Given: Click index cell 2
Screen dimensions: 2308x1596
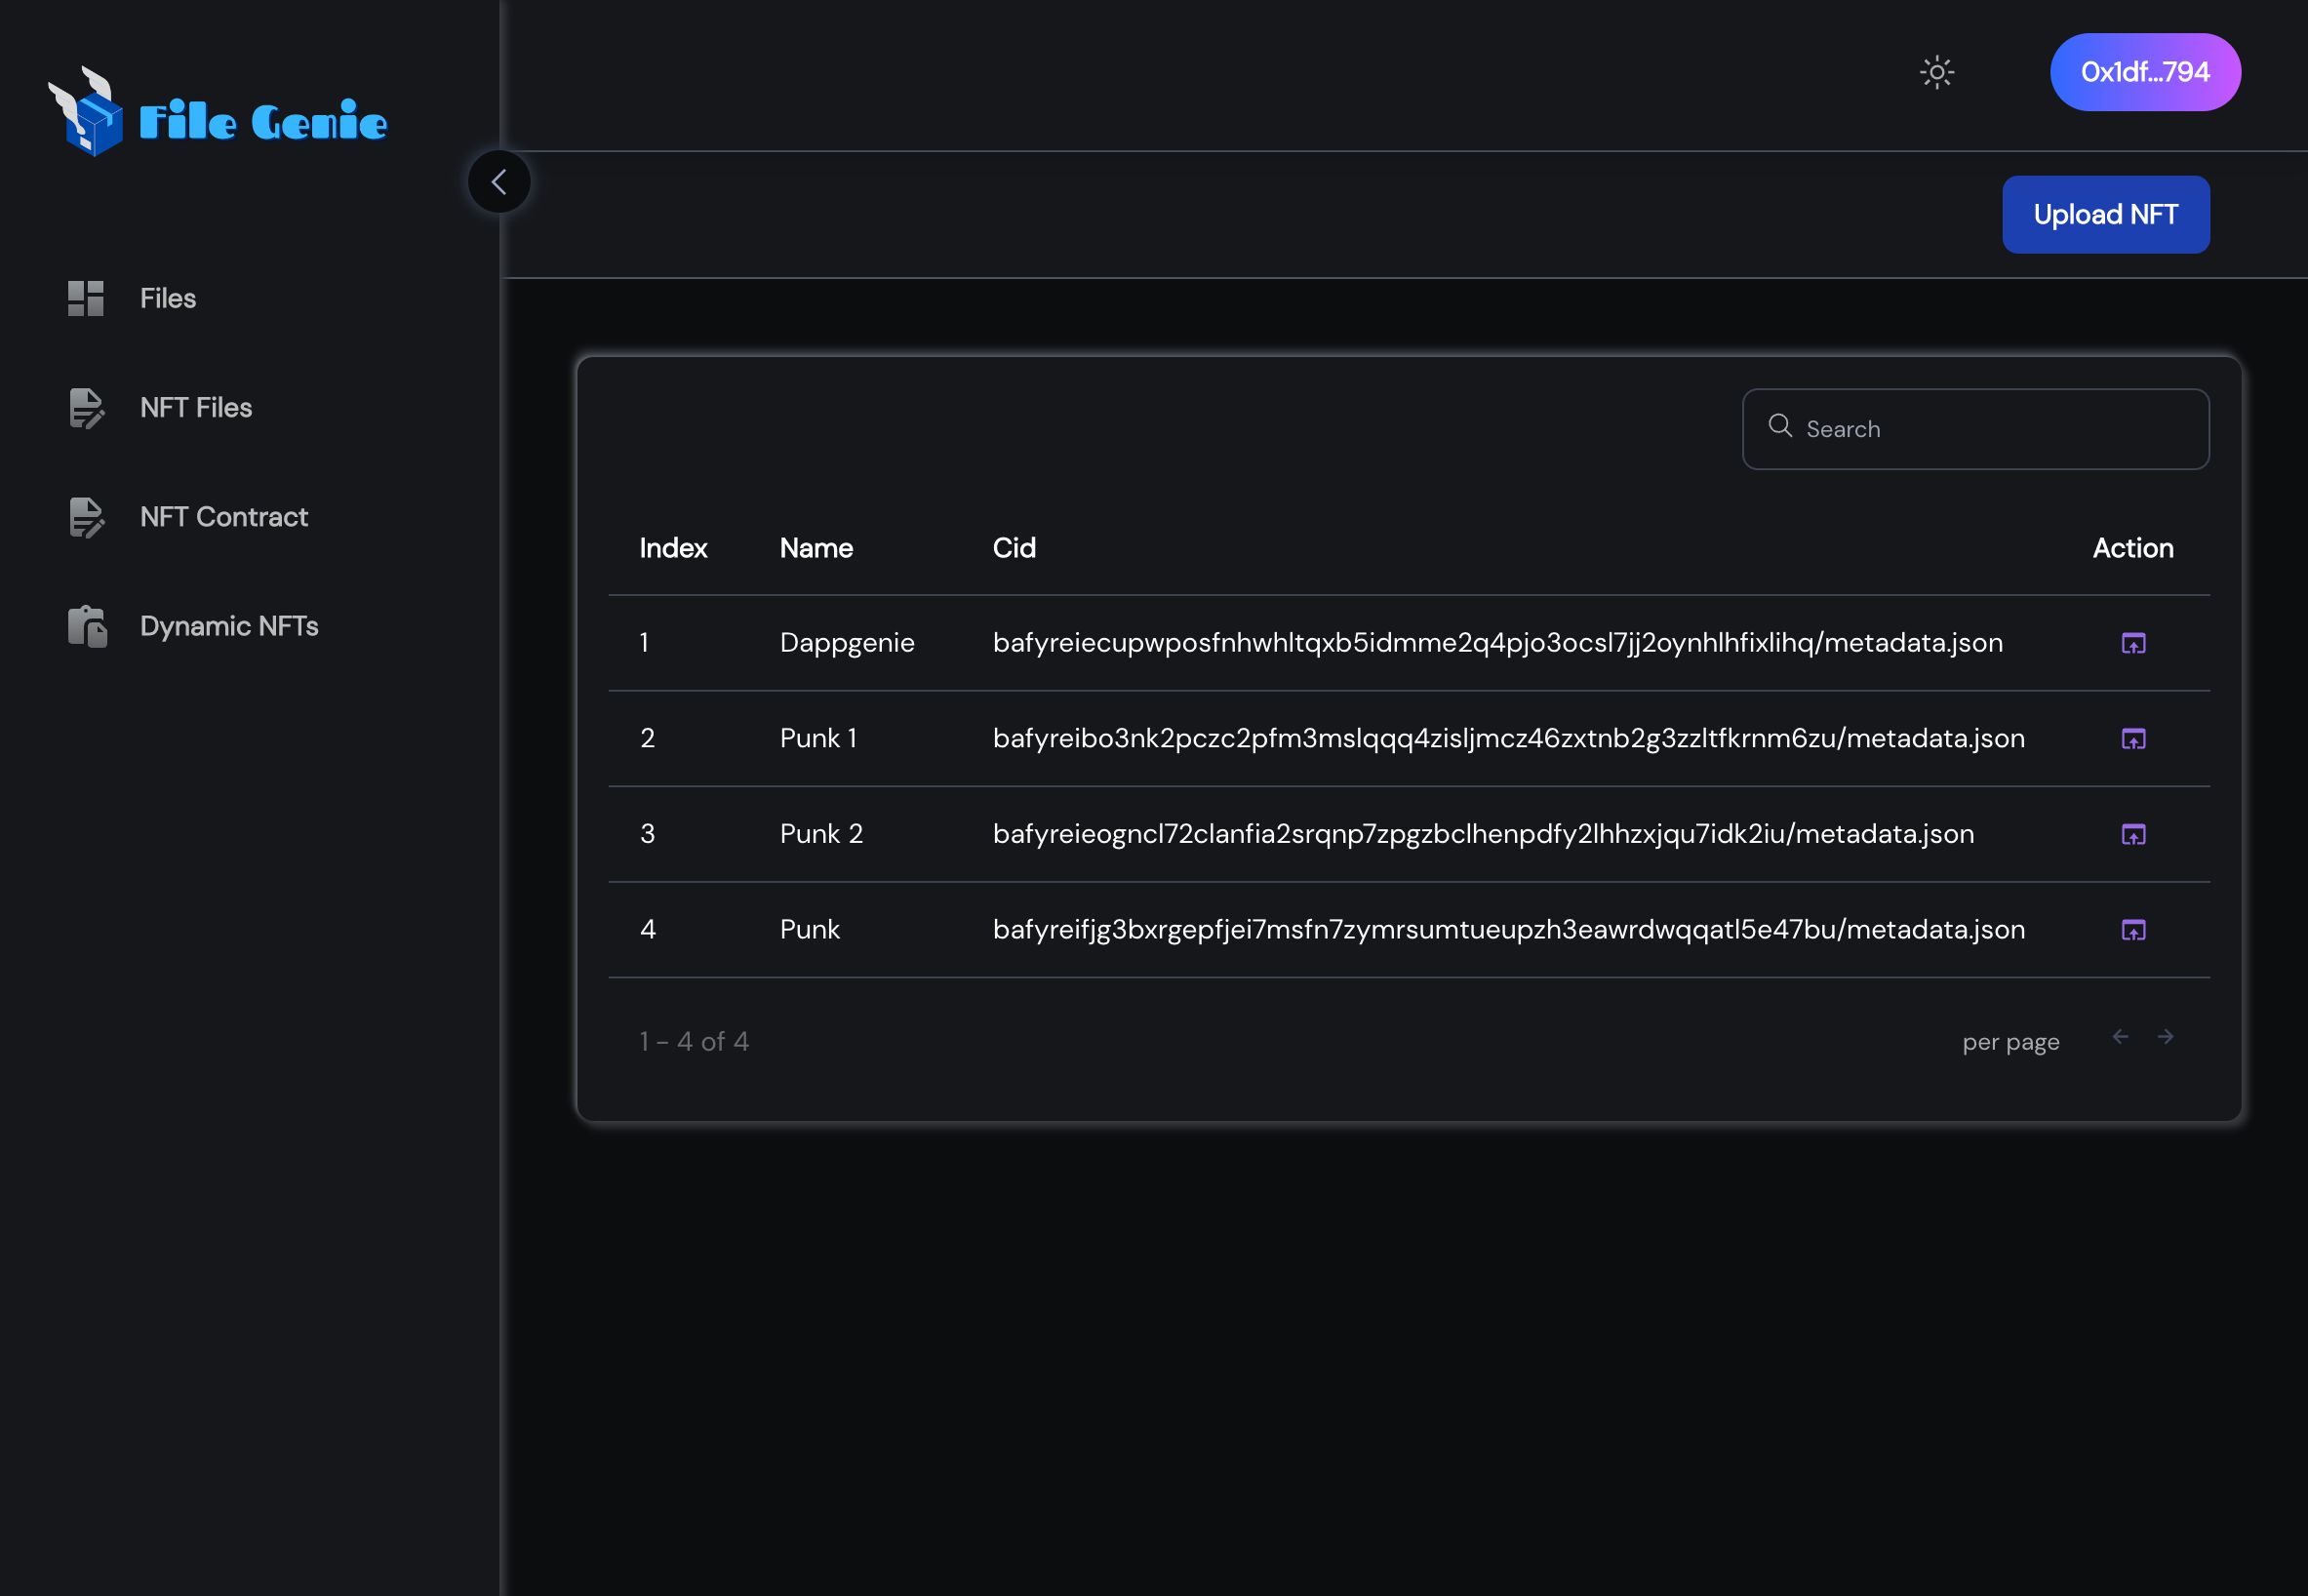Looking at the screenshot, I should pyautogui.click(x=647, y=738).
